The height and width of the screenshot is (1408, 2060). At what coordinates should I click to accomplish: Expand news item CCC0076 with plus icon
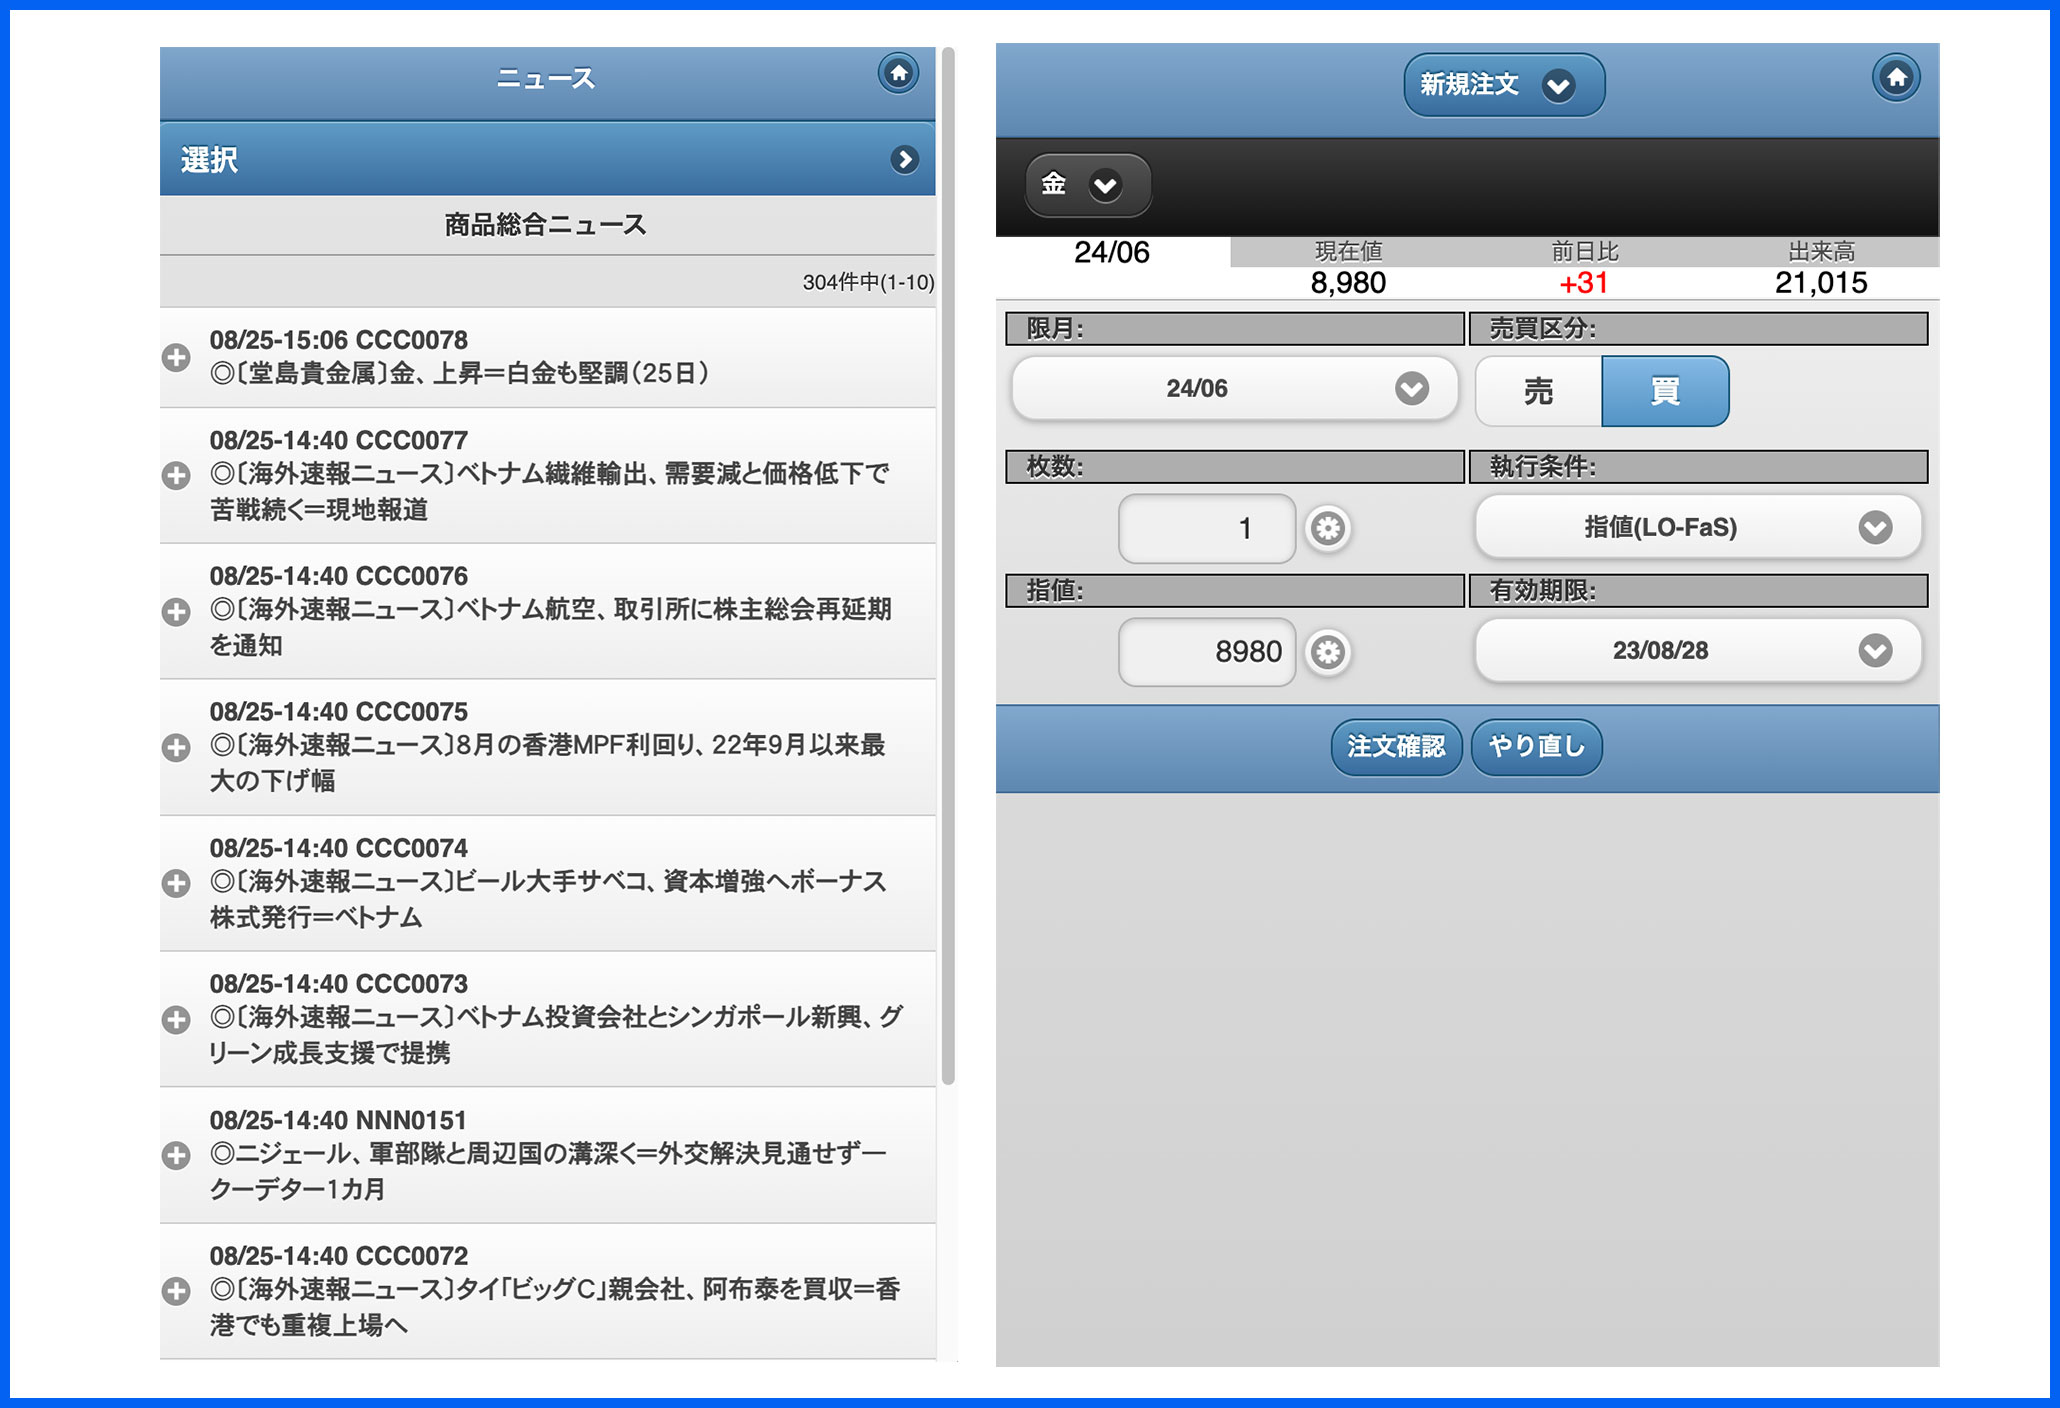(x=176, y=611)
